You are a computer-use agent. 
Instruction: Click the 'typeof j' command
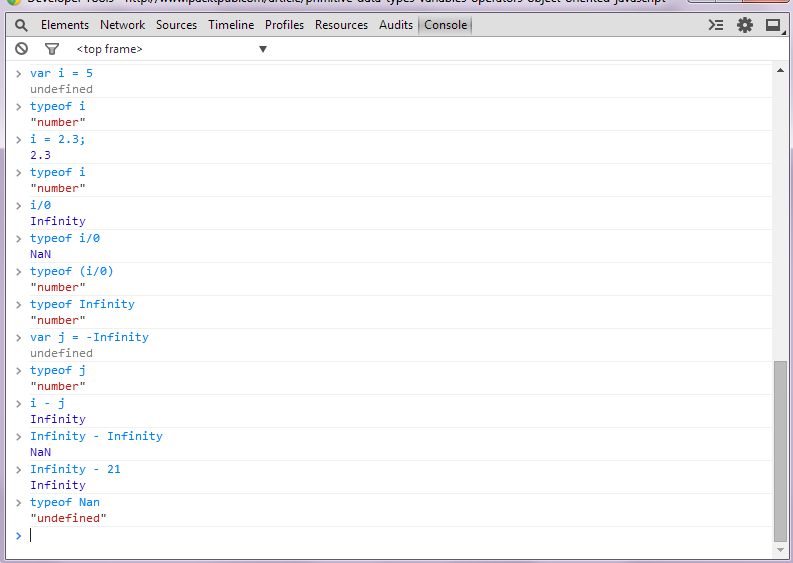[x=58, y=370]
